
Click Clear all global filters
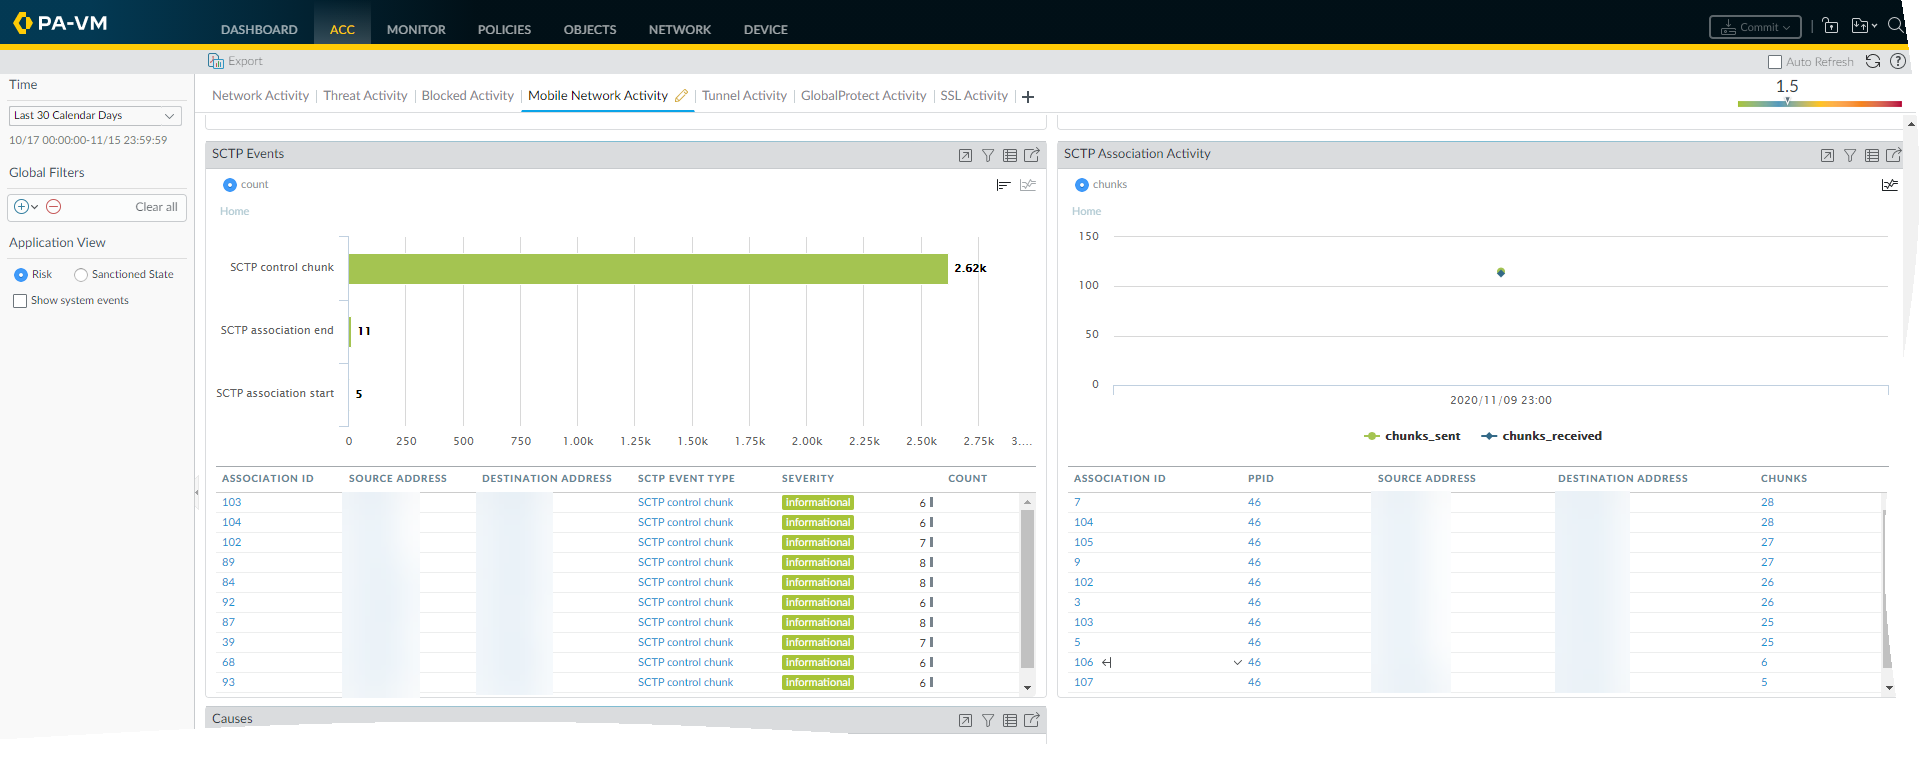click(x=156, y=207)
